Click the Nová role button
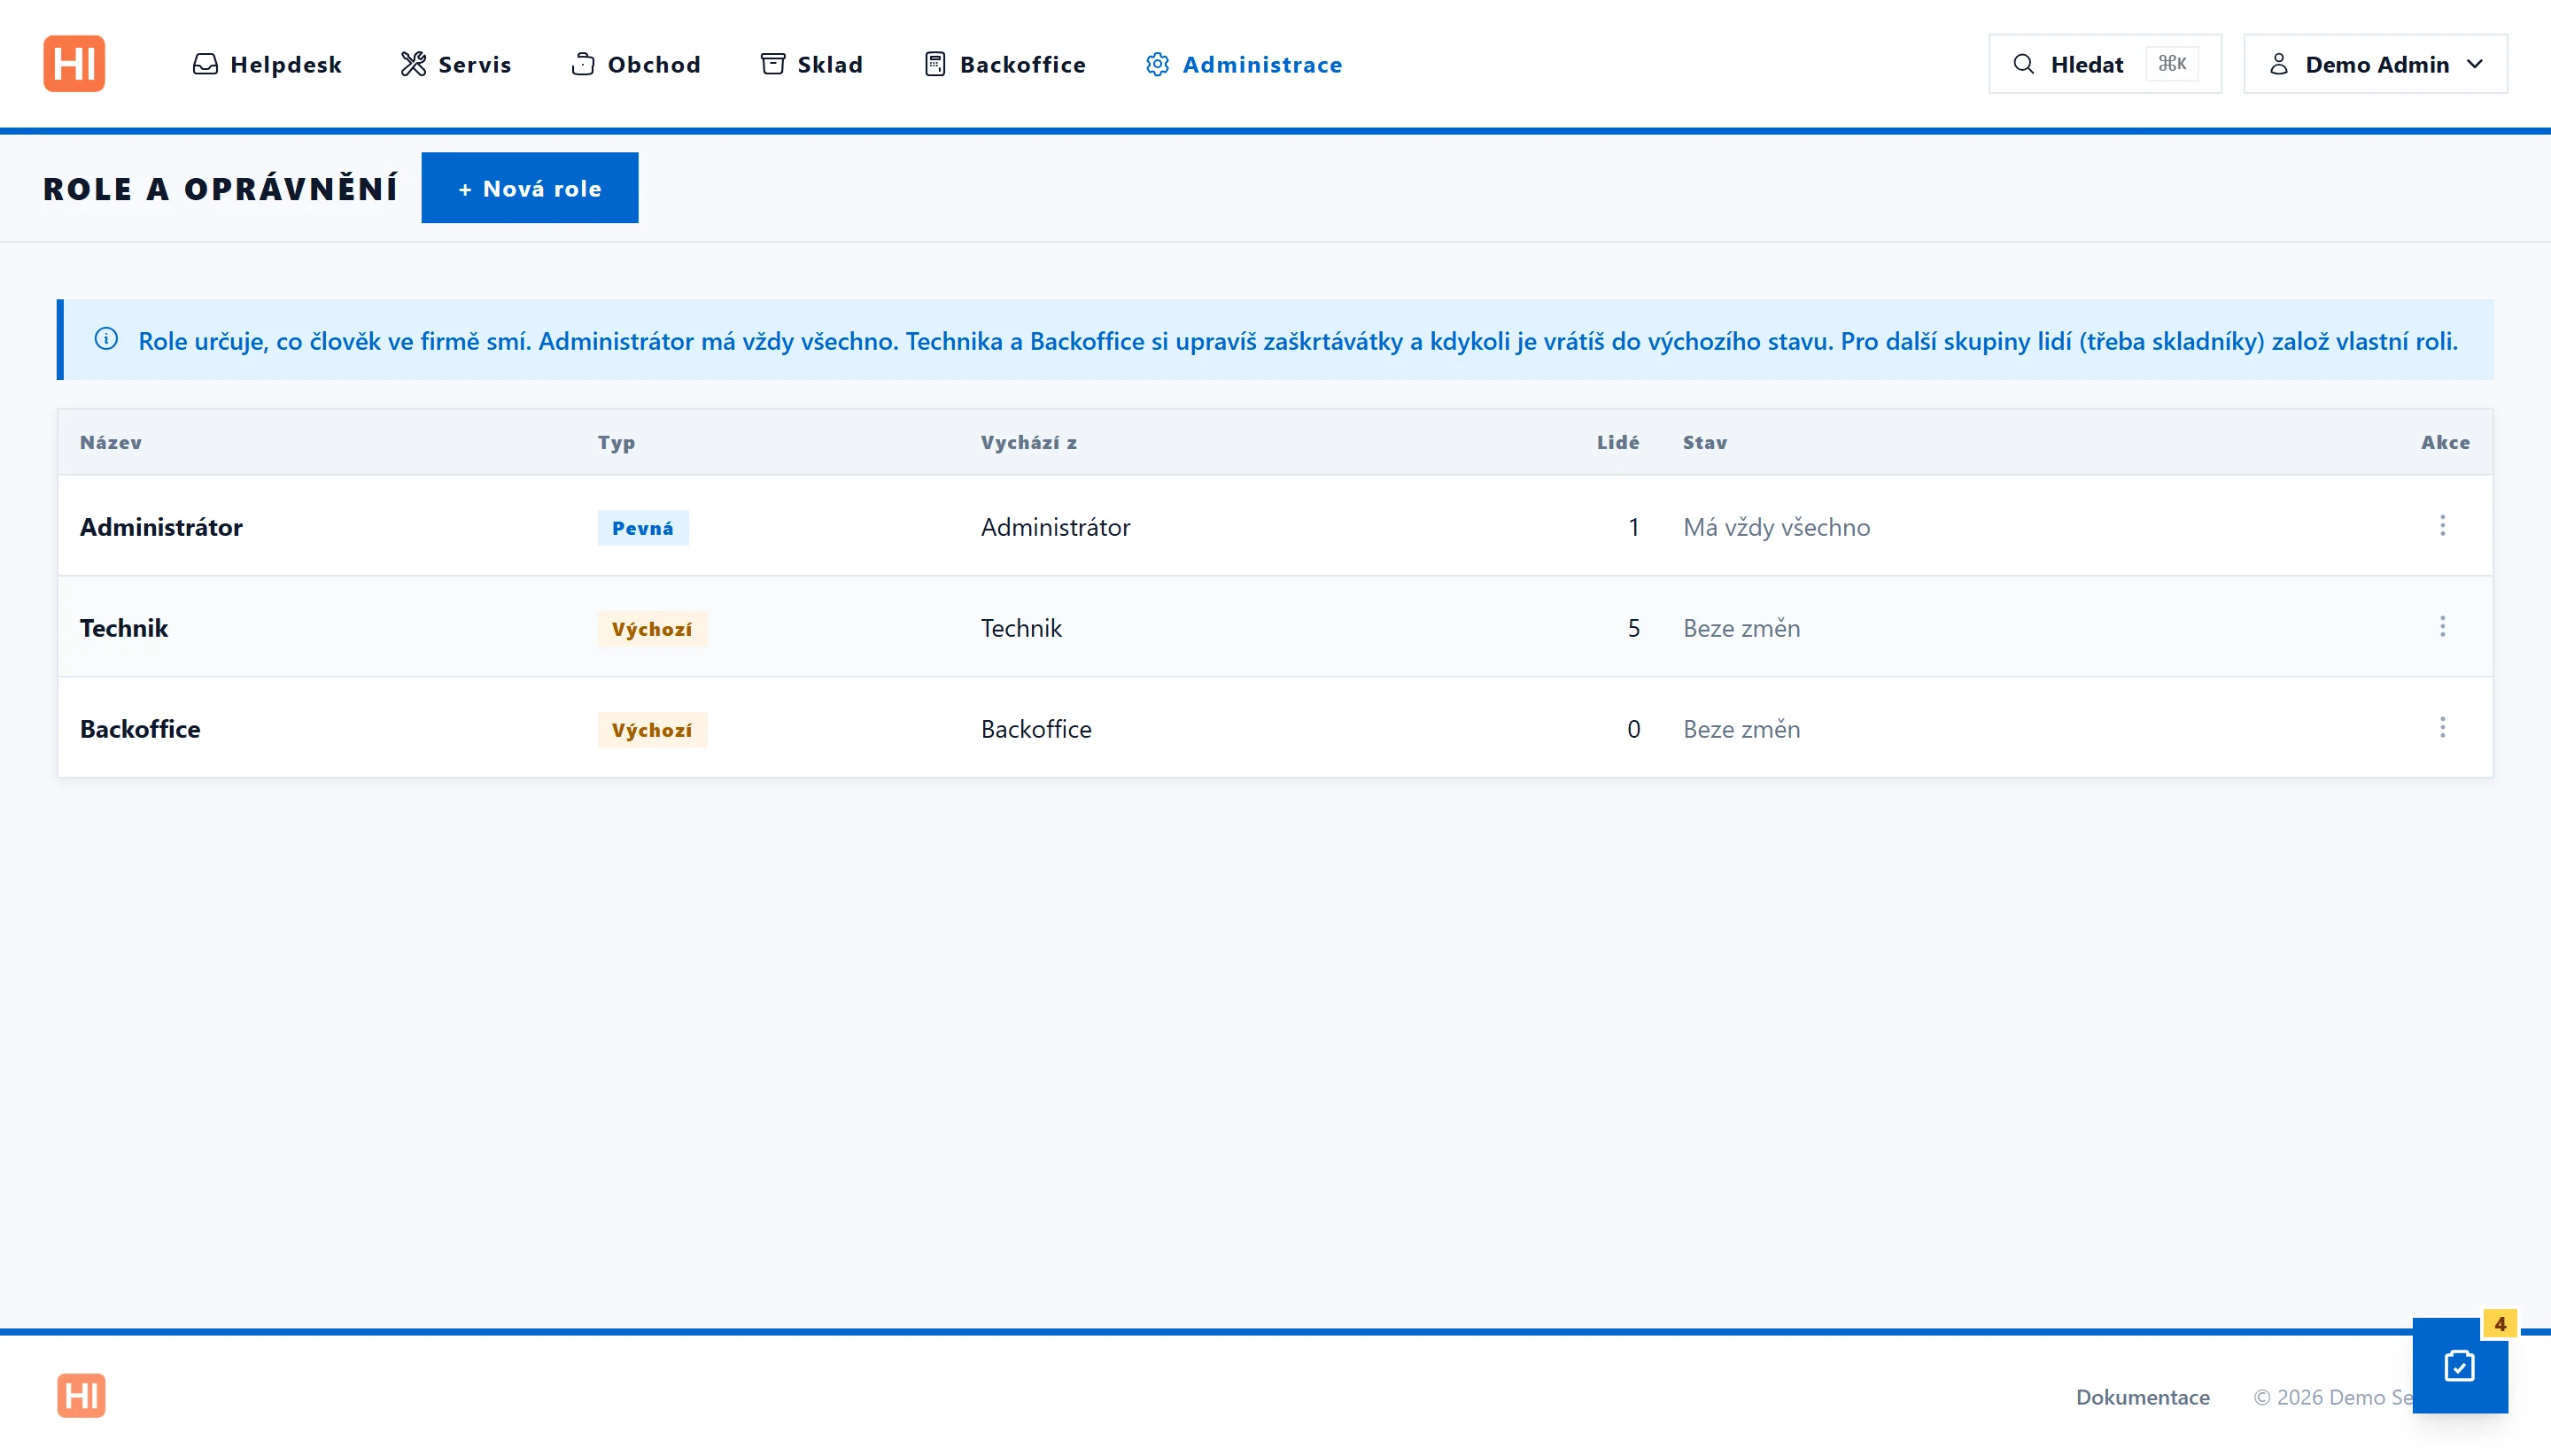Screen dimensions: 2551x1456 click(x=530, y=188)
